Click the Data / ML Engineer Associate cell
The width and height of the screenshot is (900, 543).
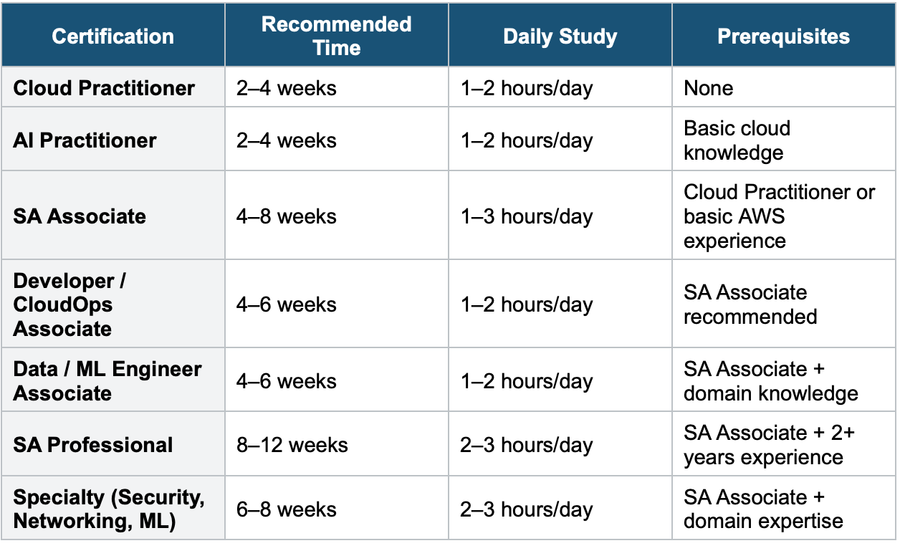point(107,381)
